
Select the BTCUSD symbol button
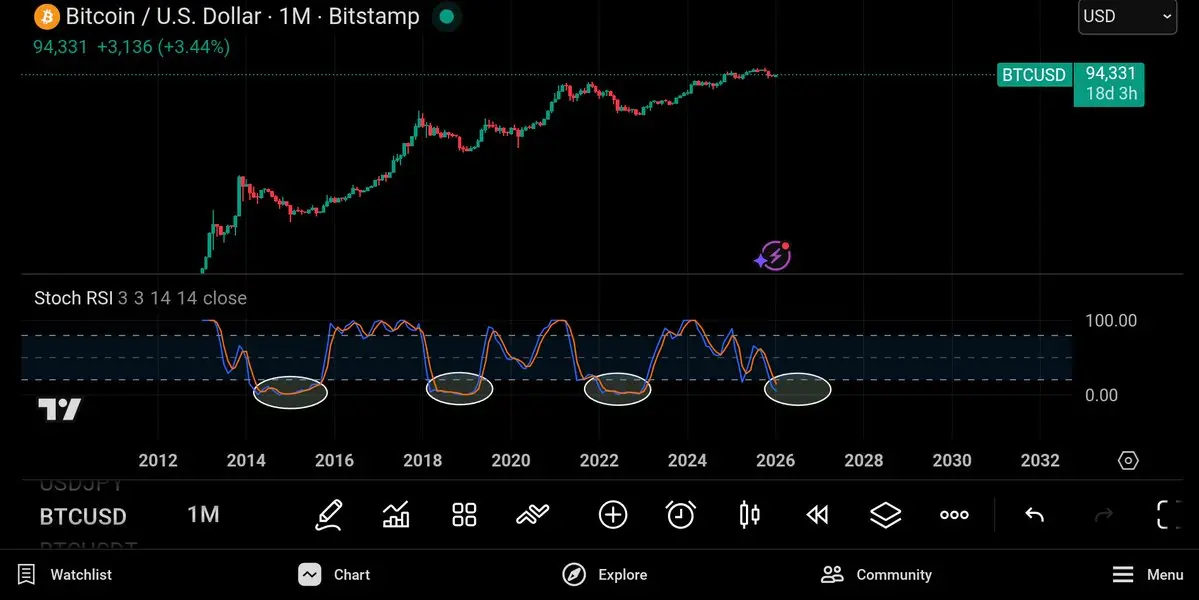pos(83,517)
